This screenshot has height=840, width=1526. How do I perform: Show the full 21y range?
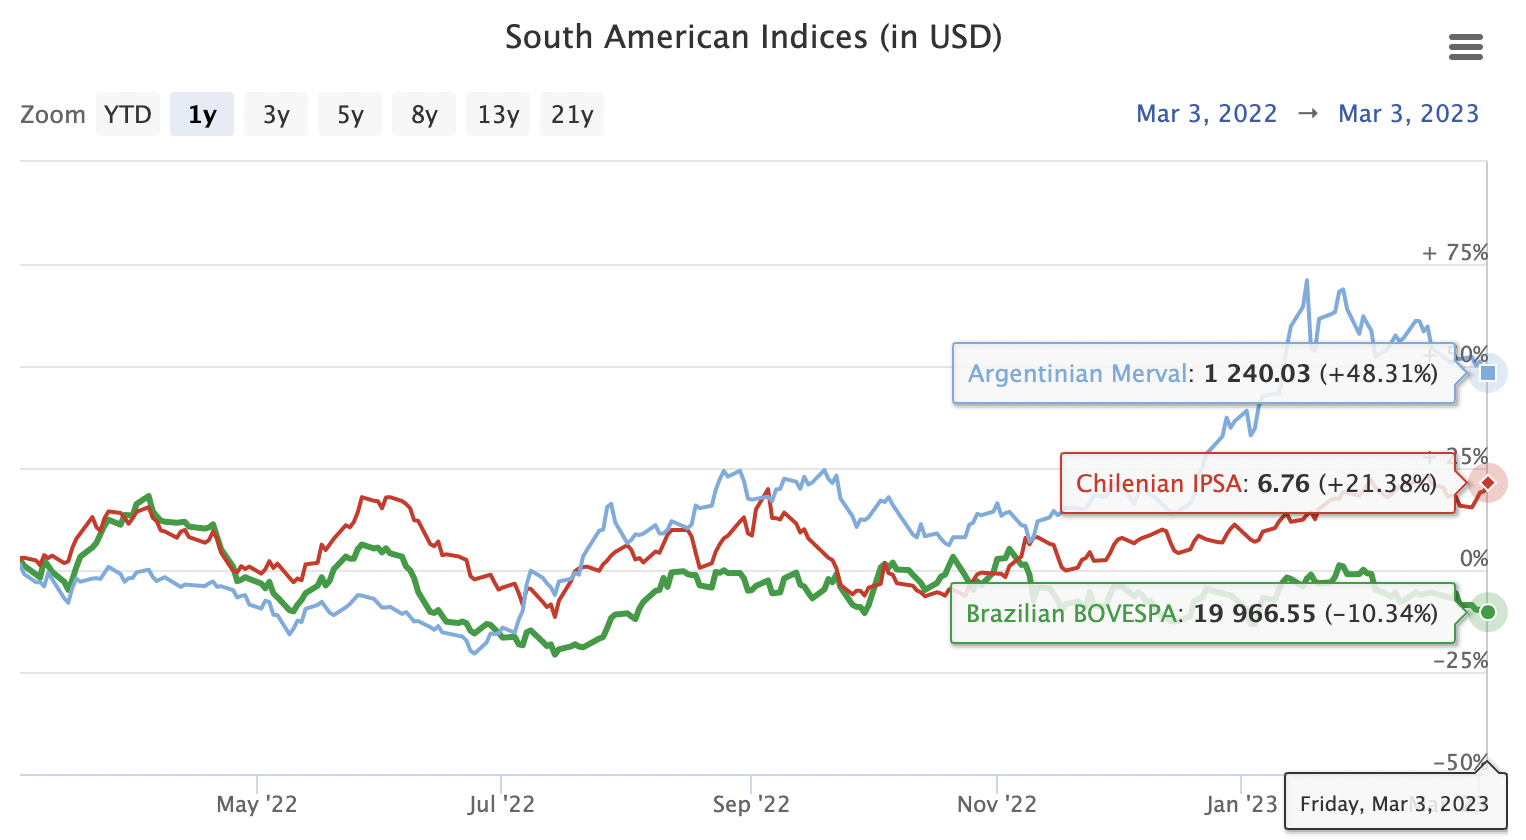[x=572, y=114]
